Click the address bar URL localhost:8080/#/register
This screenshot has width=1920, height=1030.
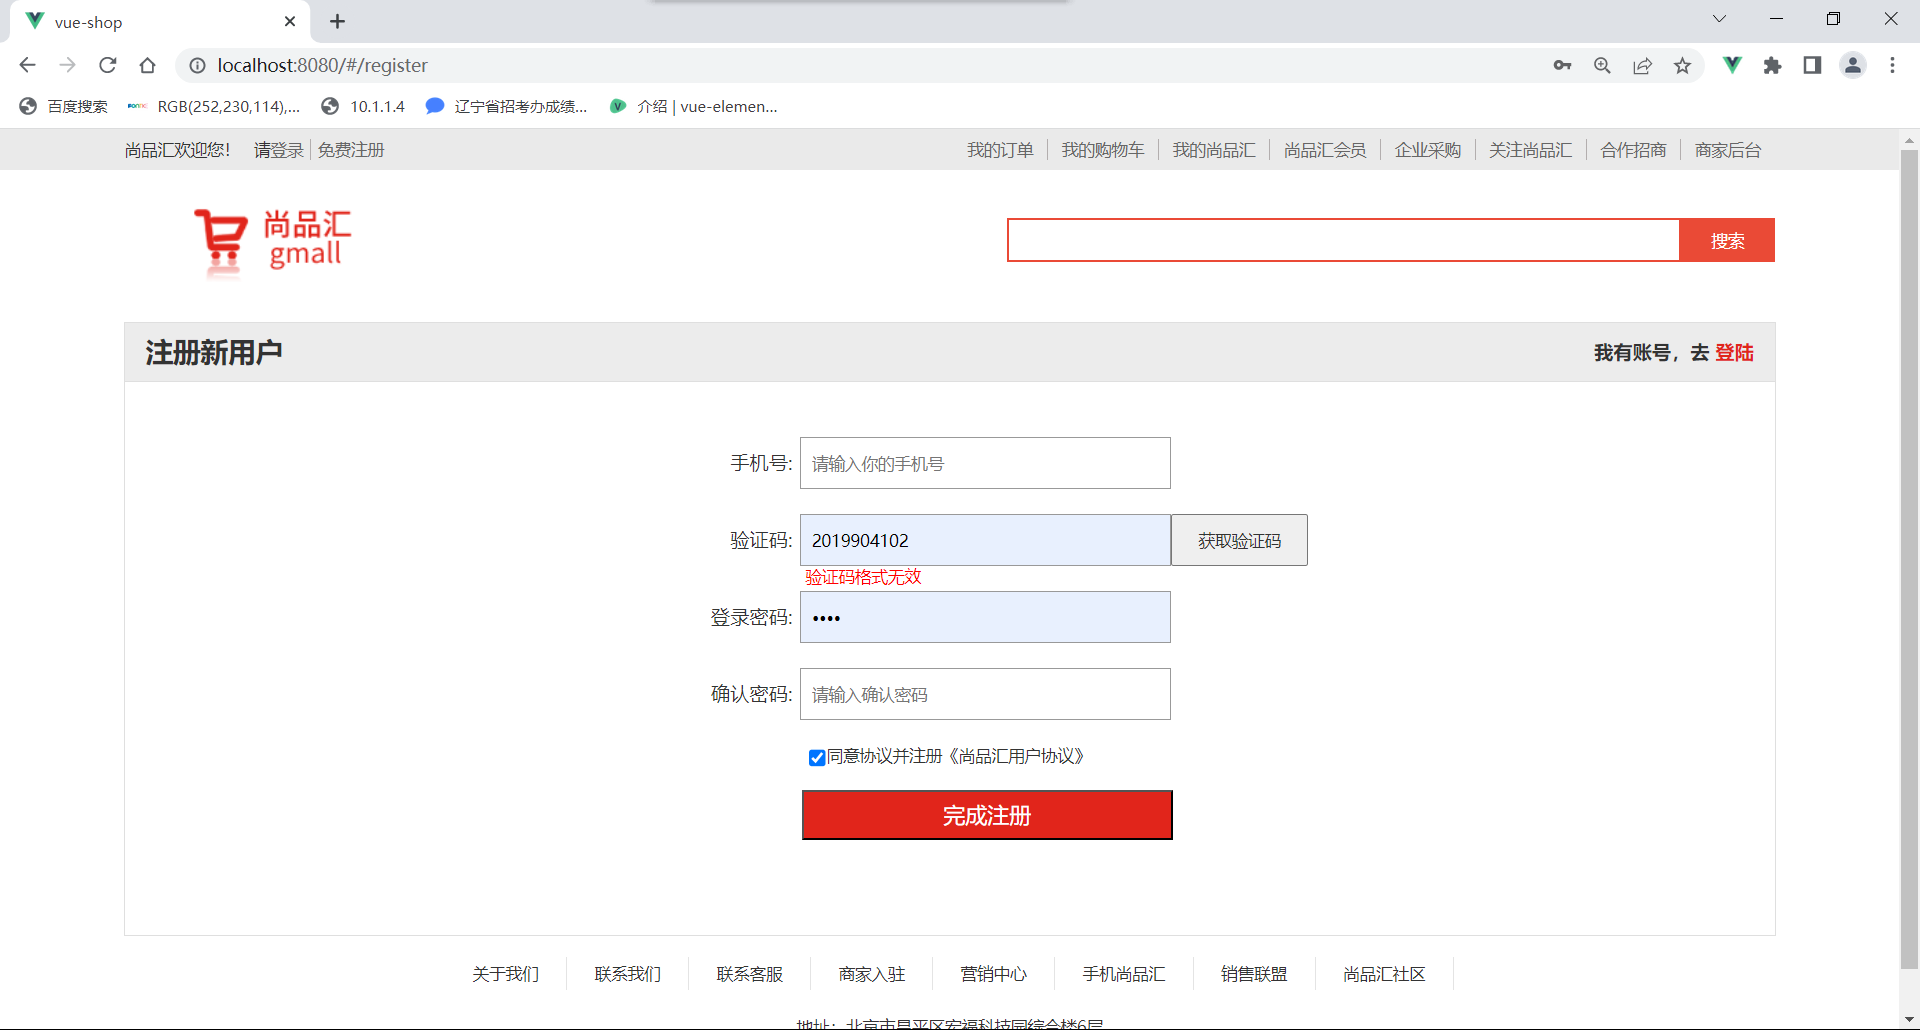point(322,65)
